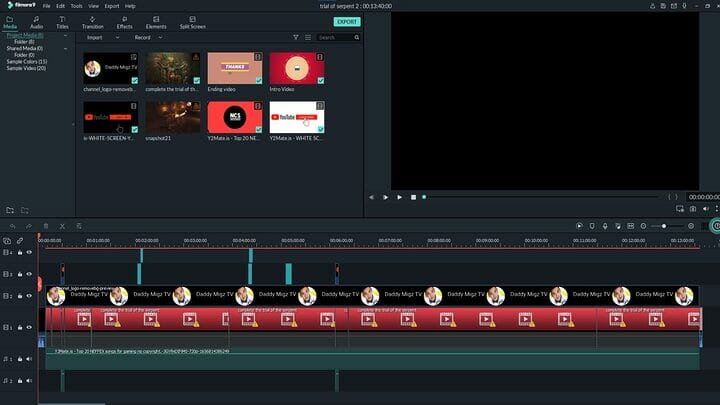Open the View menu

[93, 6]
